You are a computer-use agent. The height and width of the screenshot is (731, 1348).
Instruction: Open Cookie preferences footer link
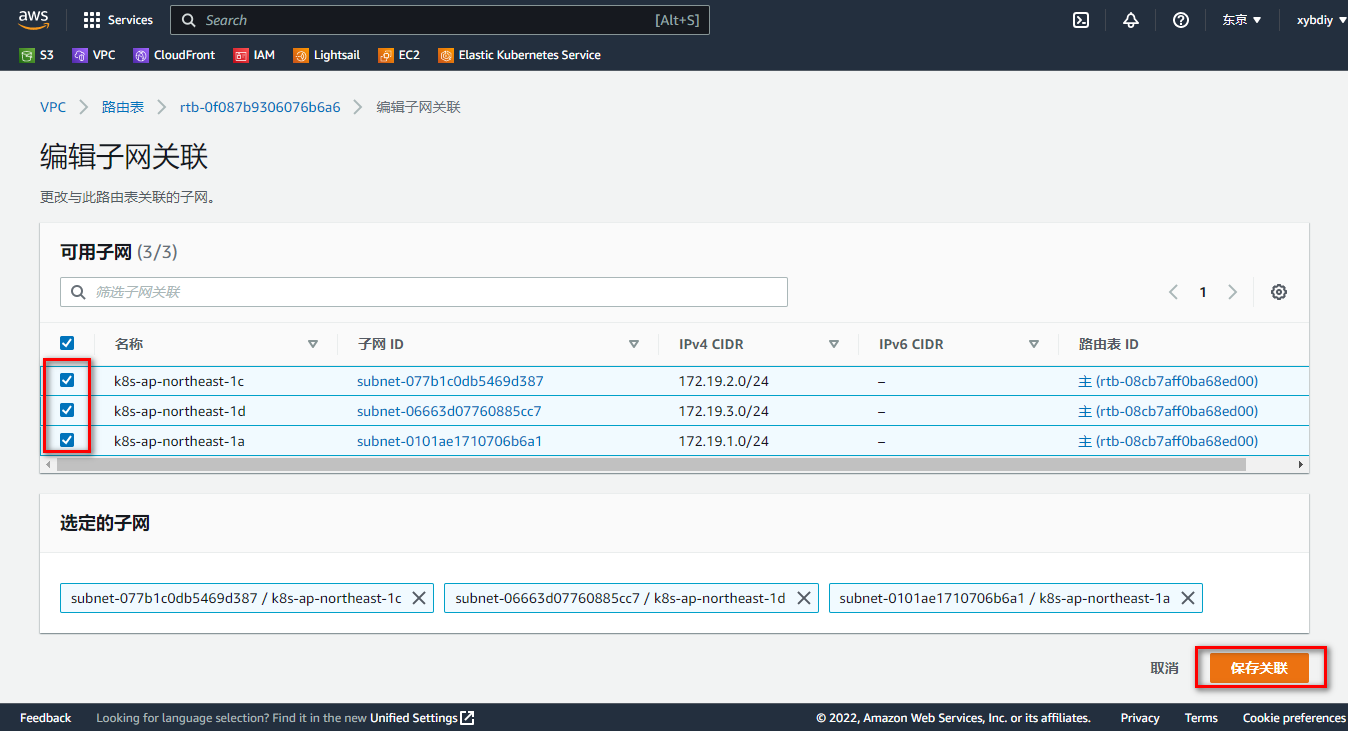click(x=1294, y=718)
